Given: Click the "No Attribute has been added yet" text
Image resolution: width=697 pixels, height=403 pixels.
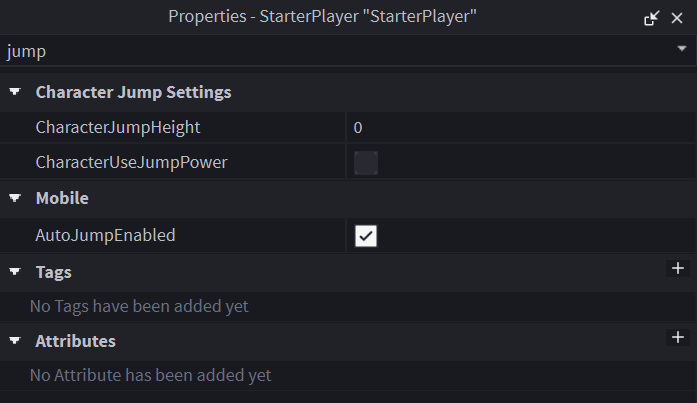Looking at the screenshot, I should (x=150, y=376).
